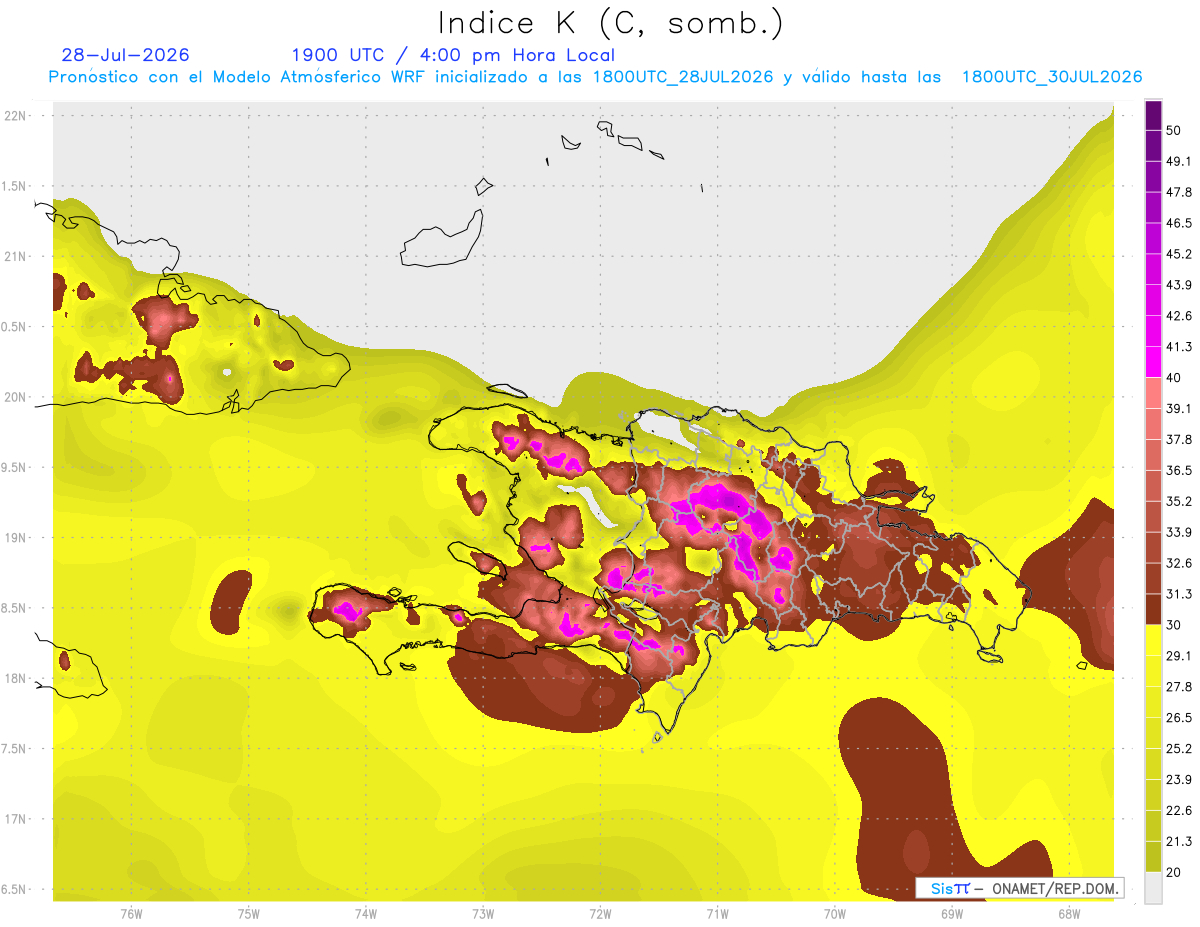This screenshot has height=927, width=1200.
Task: Click the colorbar value "23.9"
Action: [x=1179, y=780]
